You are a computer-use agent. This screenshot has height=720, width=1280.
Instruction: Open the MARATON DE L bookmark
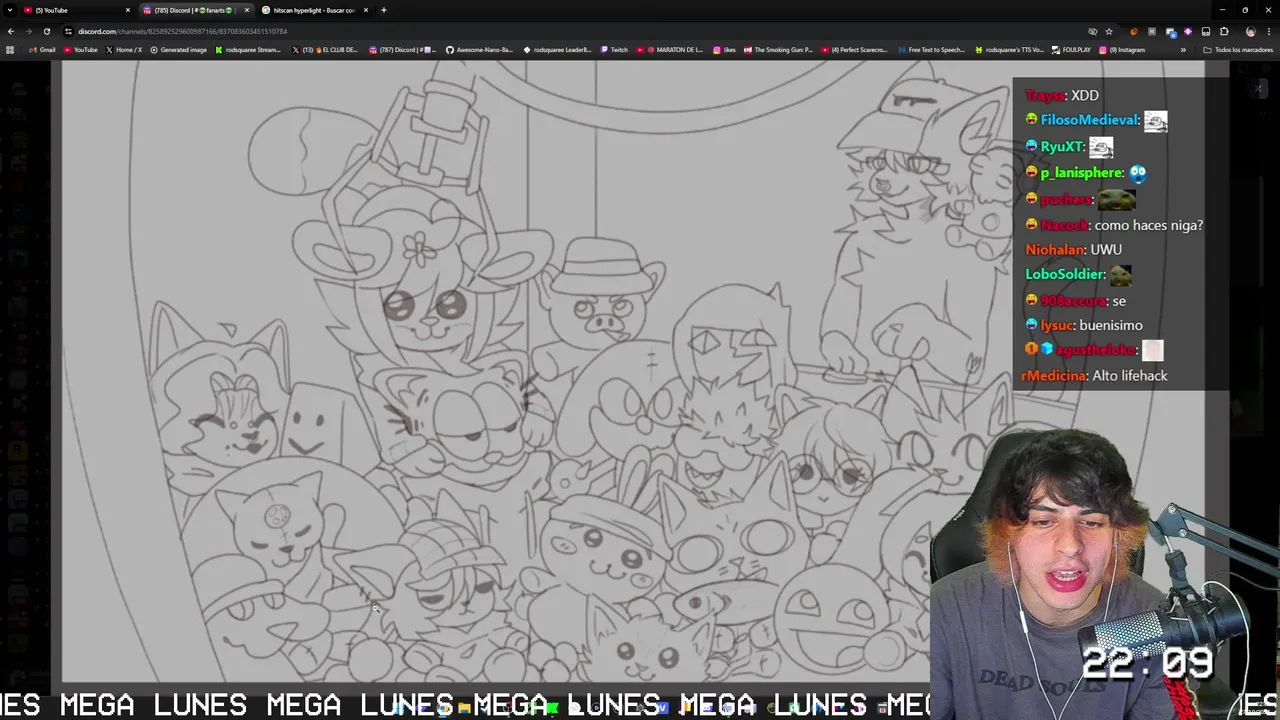[670, 50]
